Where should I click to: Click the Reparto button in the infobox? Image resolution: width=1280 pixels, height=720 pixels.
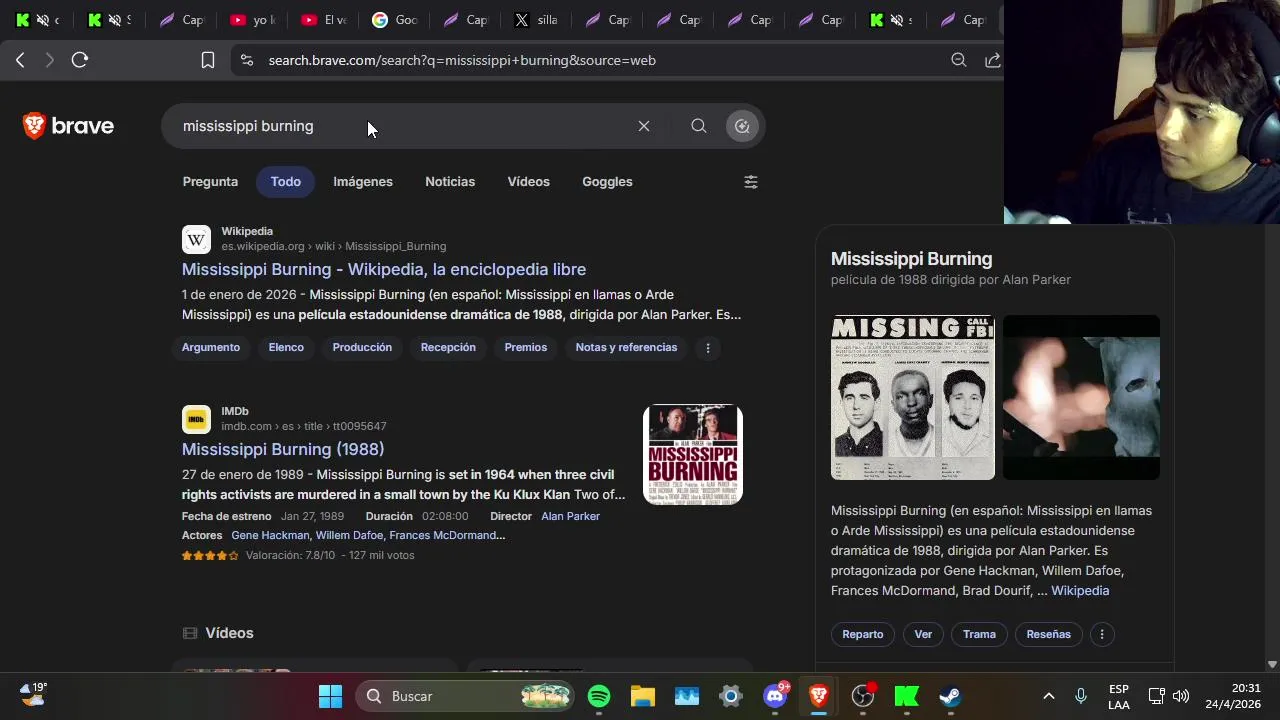(863, 634)
